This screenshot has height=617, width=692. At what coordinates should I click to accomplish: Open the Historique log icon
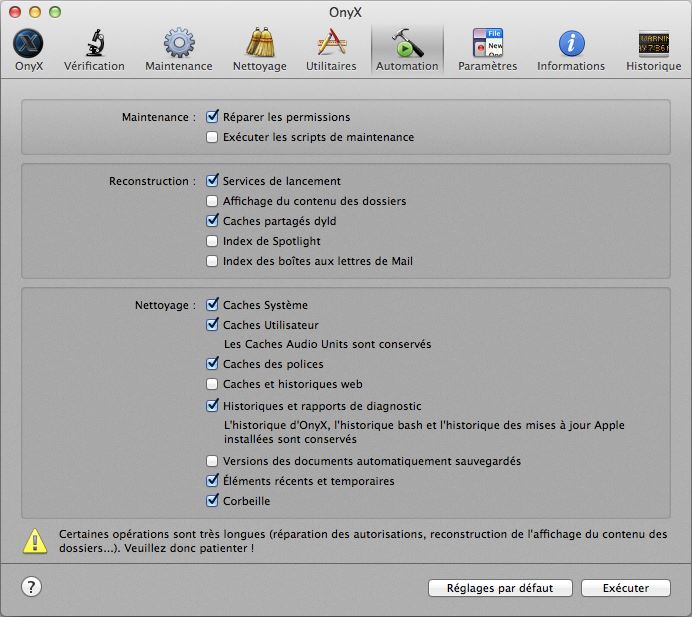[654, 43]
